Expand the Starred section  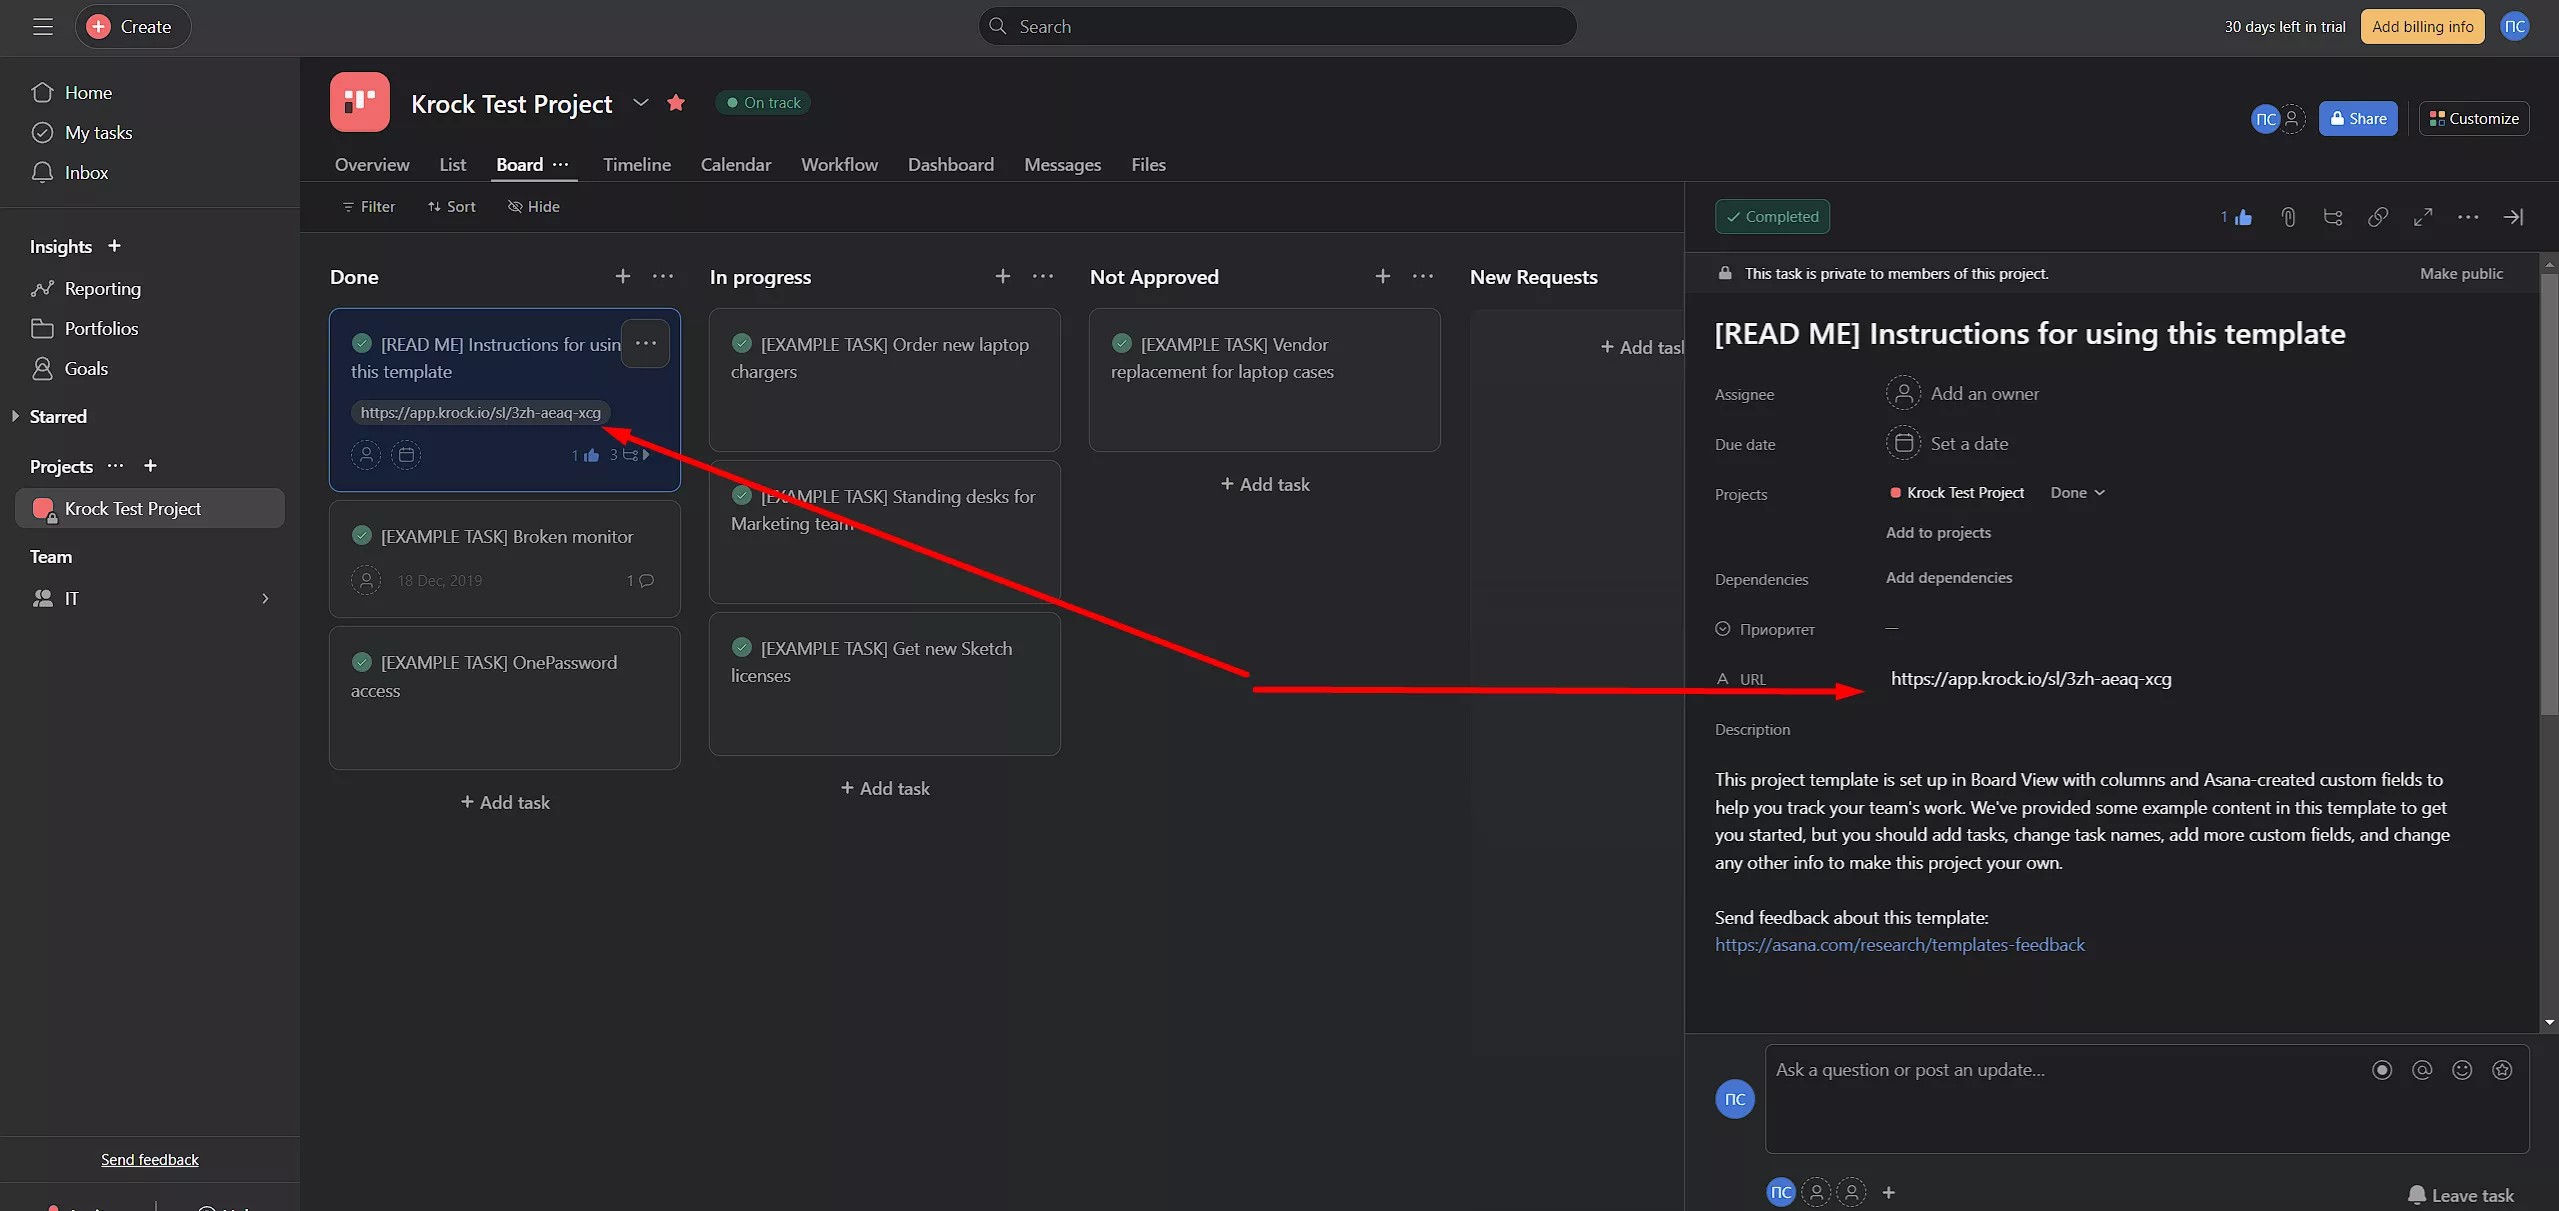(15, 417)
